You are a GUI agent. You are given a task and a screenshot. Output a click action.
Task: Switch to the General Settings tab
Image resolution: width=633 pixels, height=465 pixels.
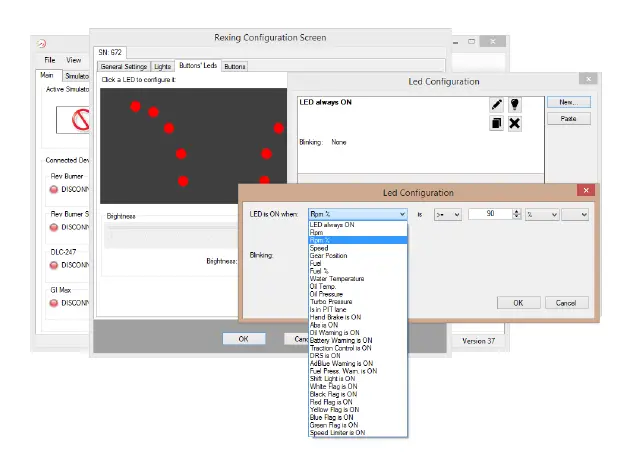tap(123, 67)
